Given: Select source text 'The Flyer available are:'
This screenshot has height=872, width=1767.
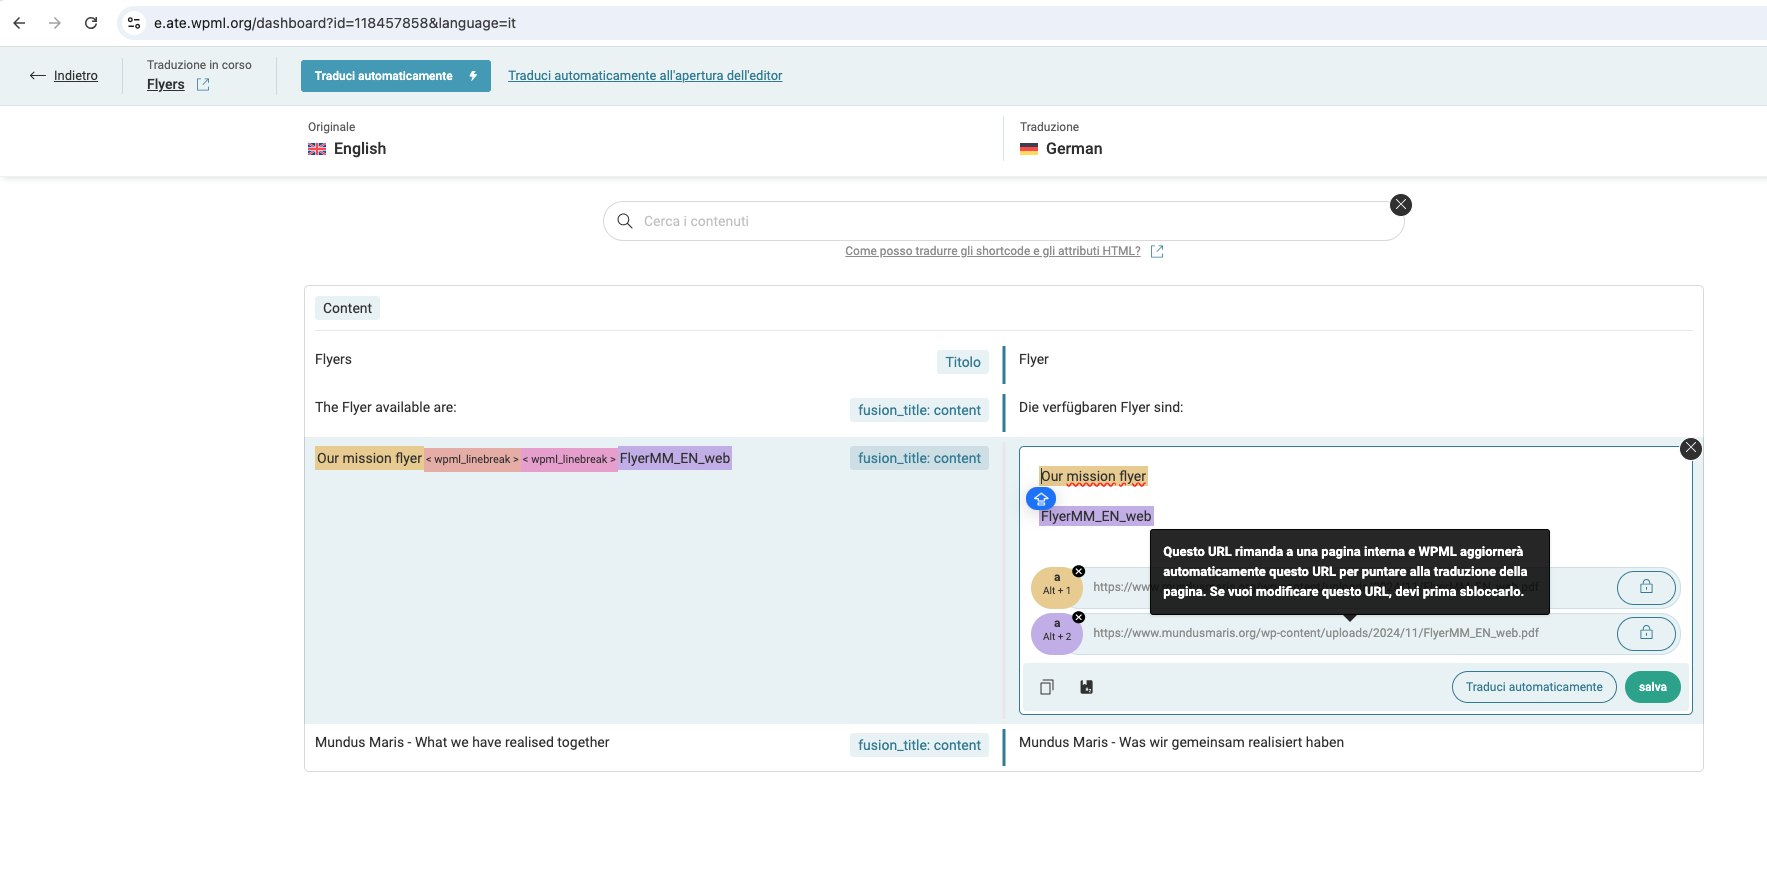Looking at the screenshot, I should click(386, 407).
